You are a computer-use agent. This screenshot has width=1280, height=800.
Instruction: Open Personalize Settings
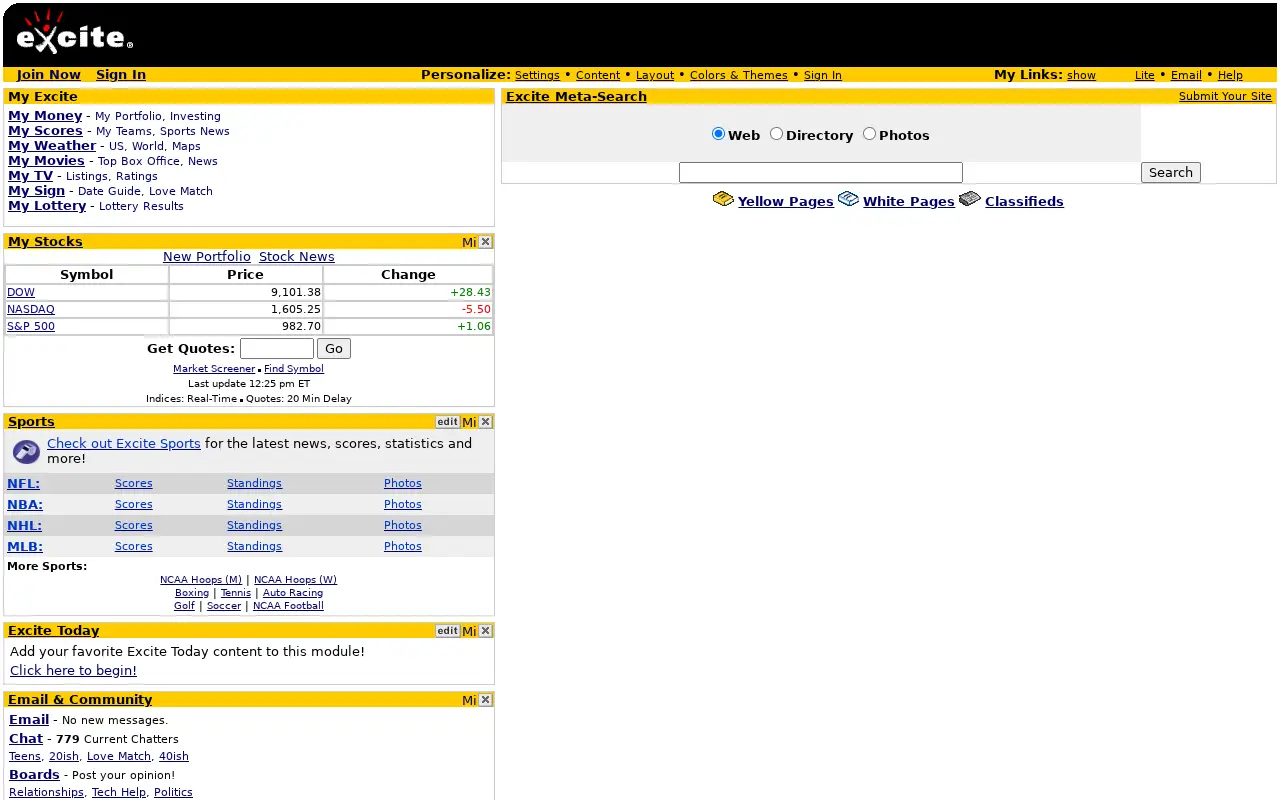coord(537,75)
